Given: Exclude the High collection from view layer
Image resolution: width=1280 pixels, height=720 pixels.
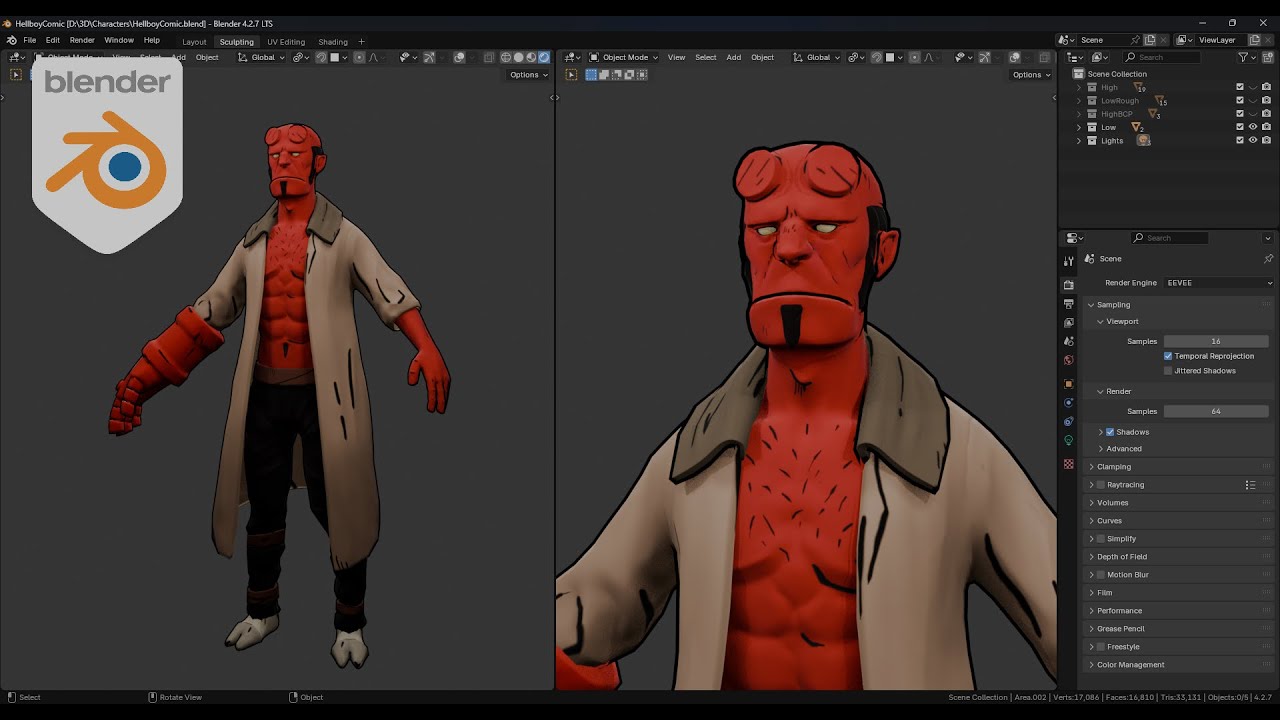Looking at the screenshot, I should click(x=1240, y=88).
